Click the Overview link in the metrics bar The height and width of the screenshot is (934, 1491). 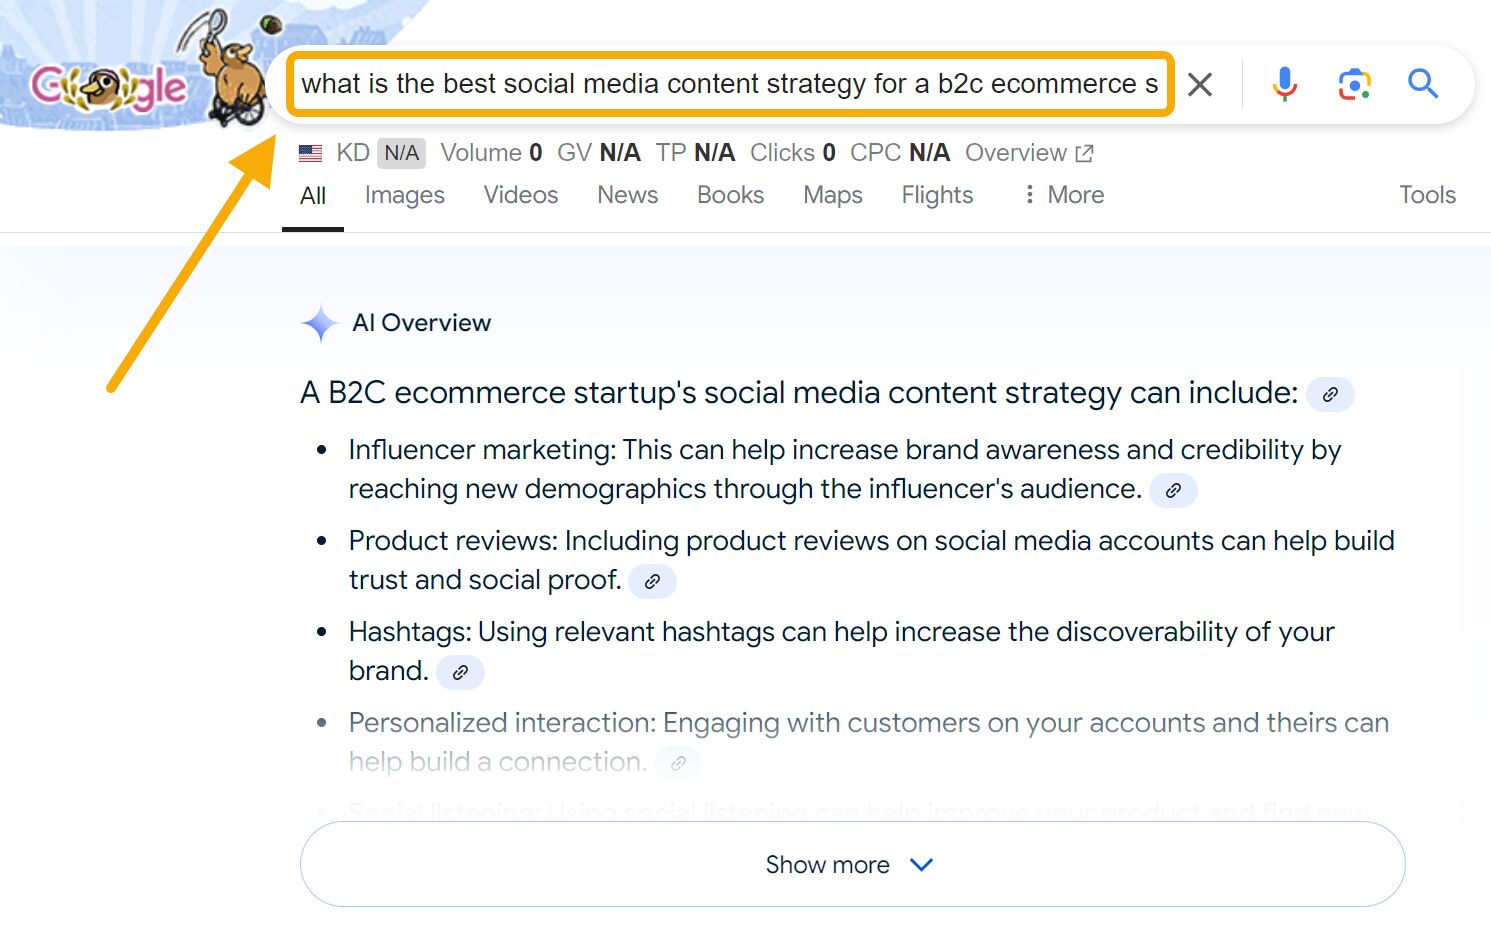point(1016,152)
